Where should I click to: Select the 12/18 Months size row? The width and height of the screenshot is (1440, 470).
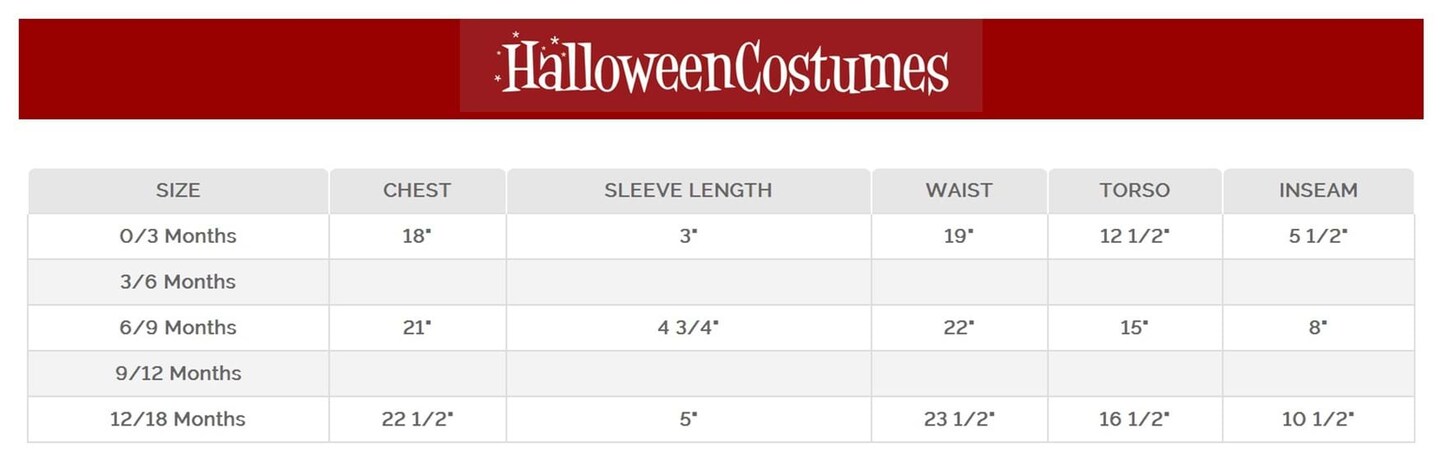click(178, 419)
